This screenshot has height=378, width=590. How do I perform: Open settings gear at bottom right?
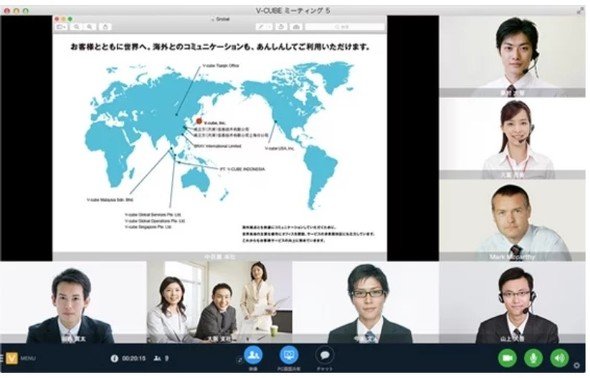(x=576, y=365)
